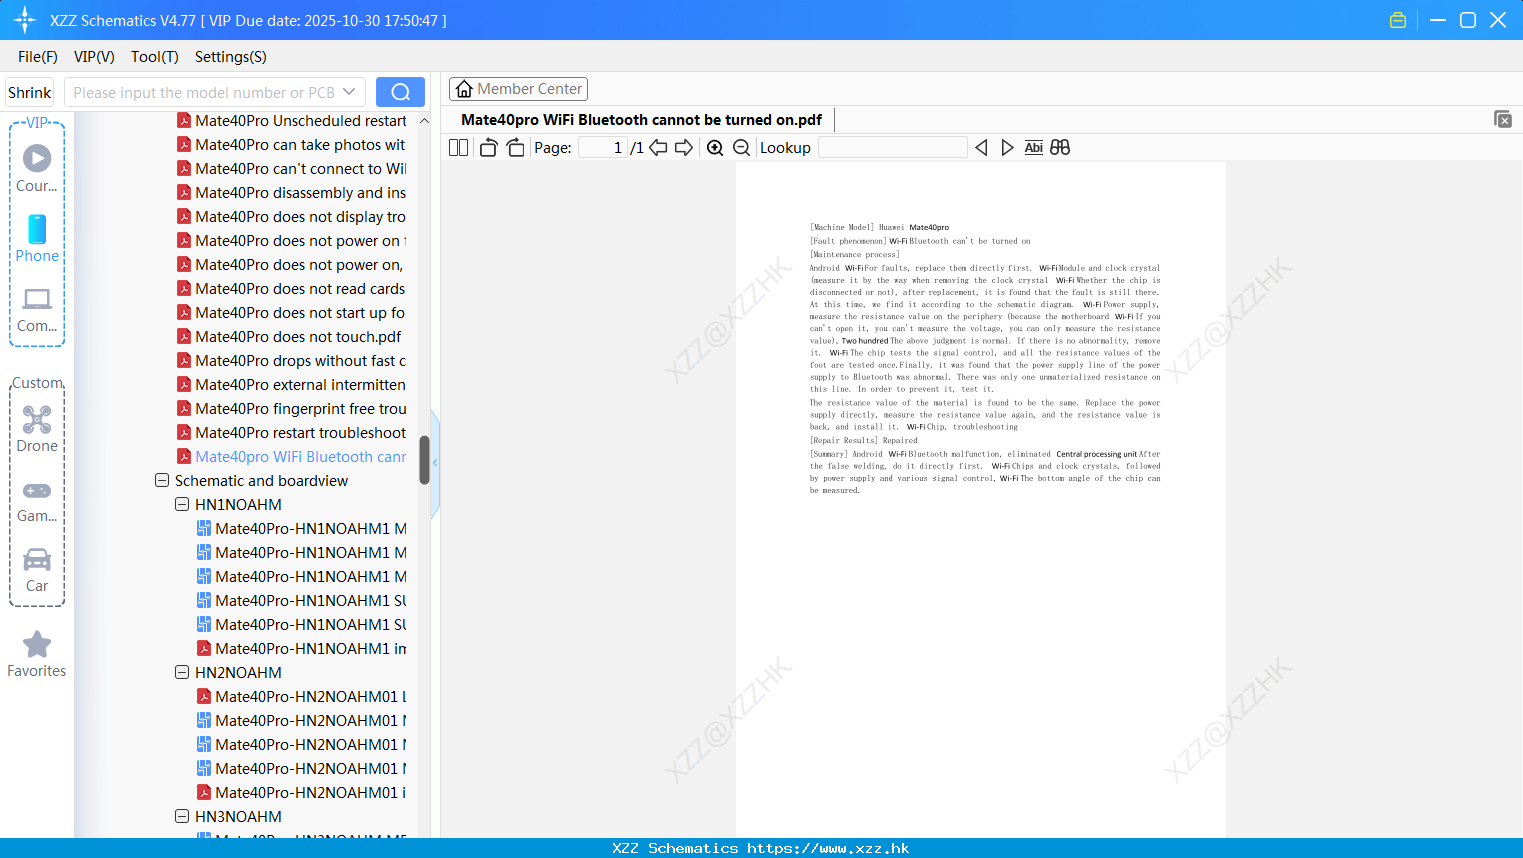This screenshot has width=1523, height=858.
Task: Click the yellow toolbox icon in title bar
Action: pos(1398,20)
